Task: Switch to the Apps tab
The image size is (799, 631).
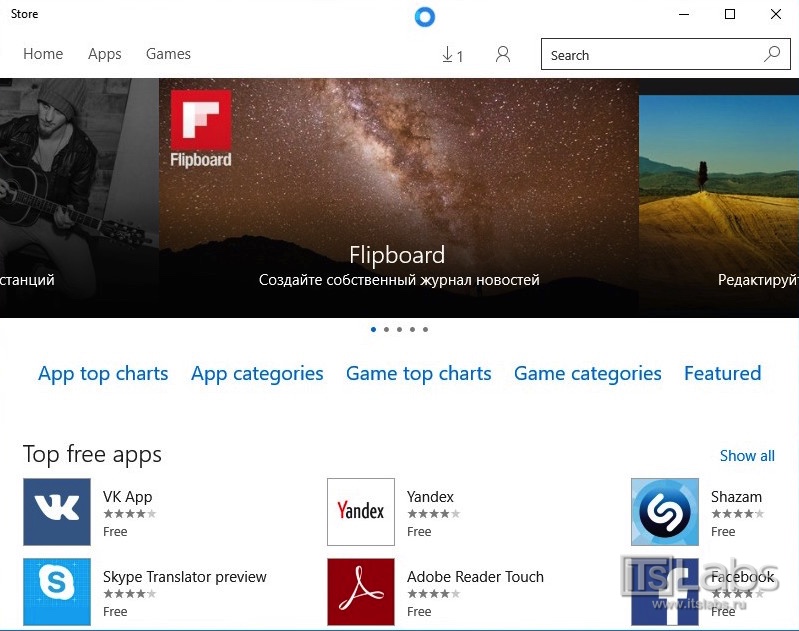Action: (104, 54)
